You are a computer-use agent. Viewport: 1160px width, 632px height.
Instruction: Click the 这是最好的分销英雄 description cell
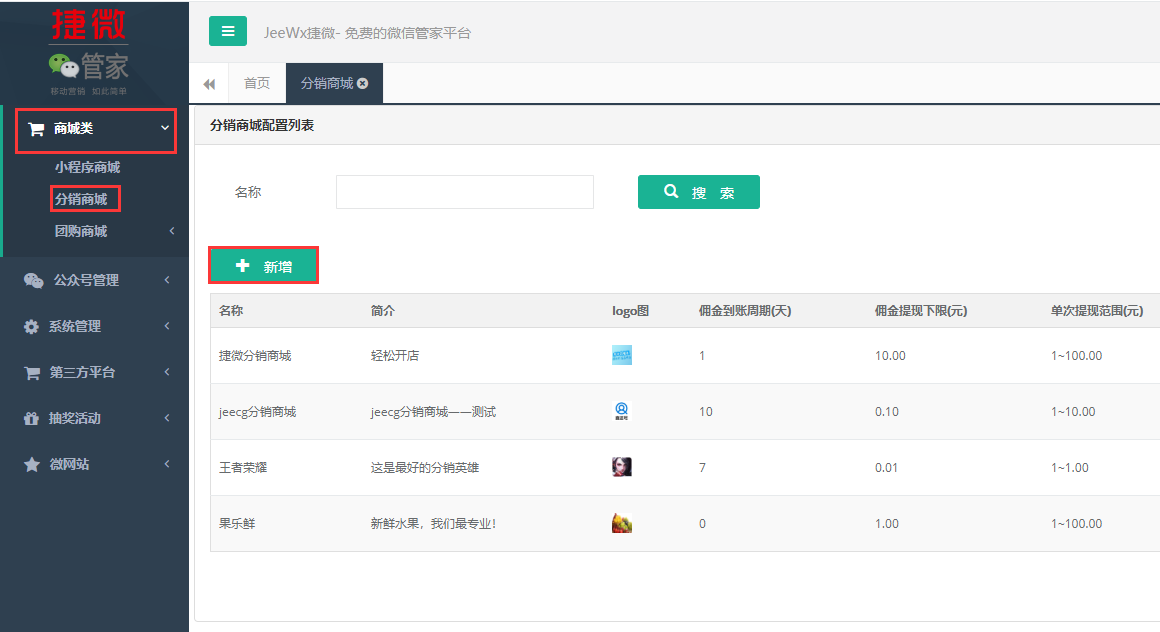pyautogui.click(x=425, y=468)
